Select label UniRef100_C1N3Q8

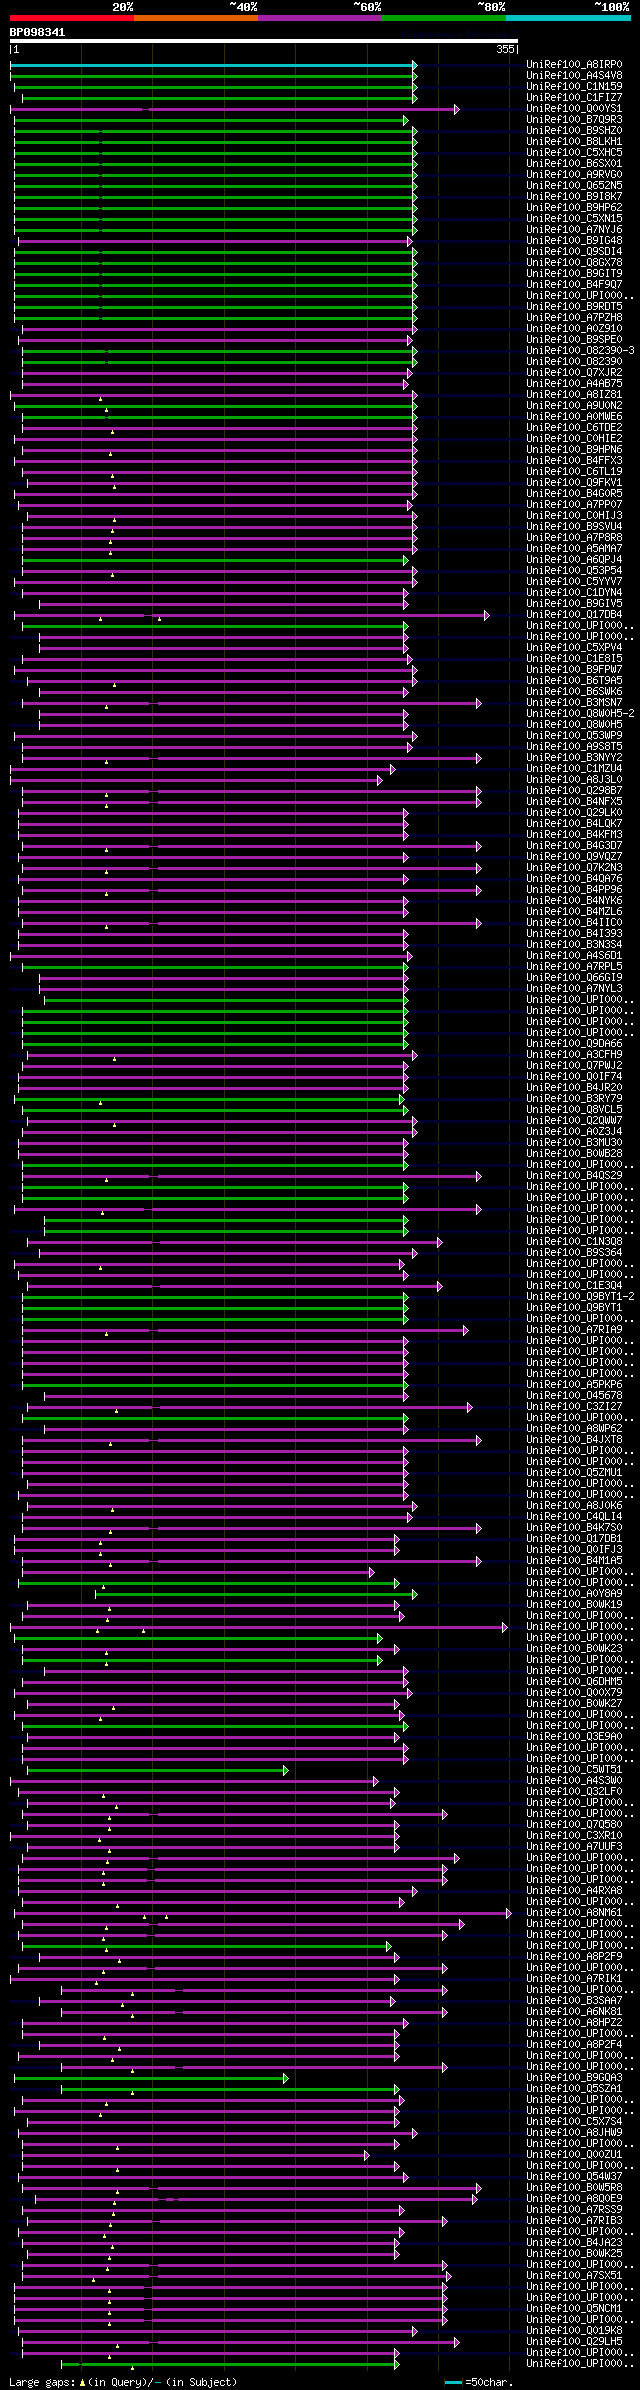coord(574,1242)
